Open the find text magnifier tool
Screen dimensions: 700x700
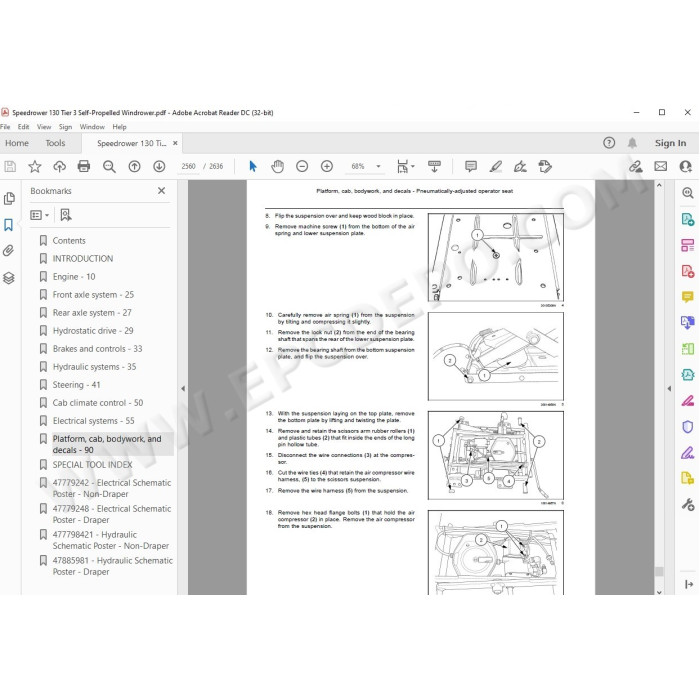tap(109, 167)
